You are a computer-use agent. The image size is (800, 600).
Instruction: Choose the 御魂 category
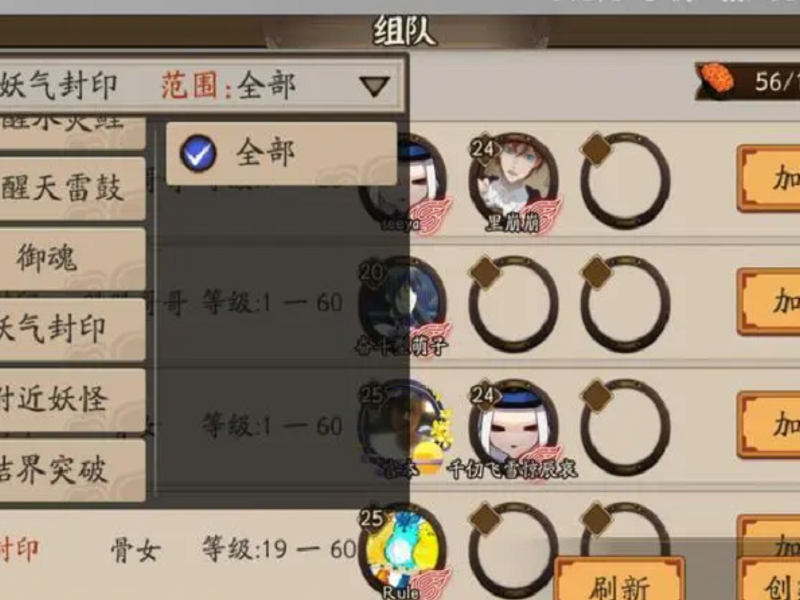pos(72,259)
